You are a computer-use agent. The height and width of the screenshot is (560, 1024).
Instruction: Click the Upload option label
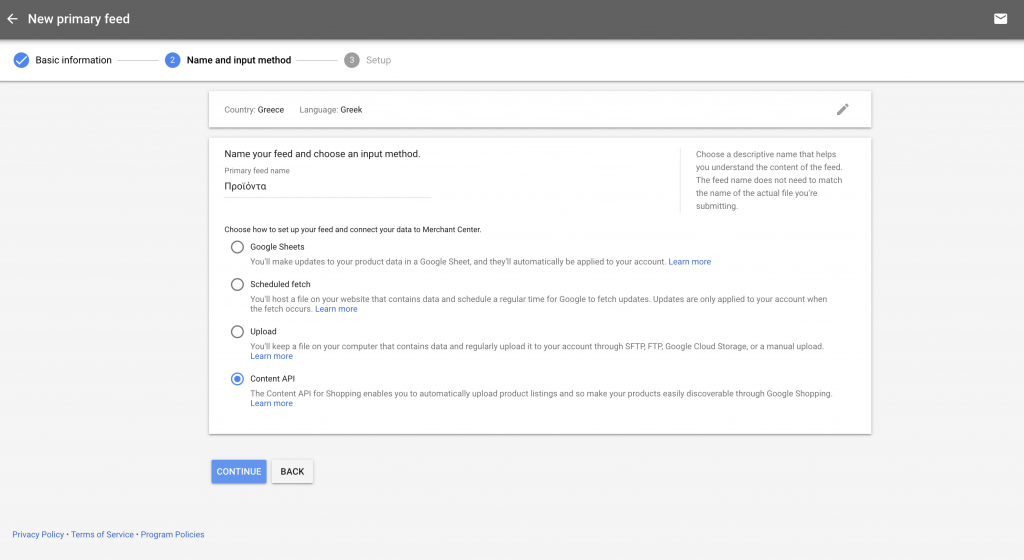[x=263, y=332]
